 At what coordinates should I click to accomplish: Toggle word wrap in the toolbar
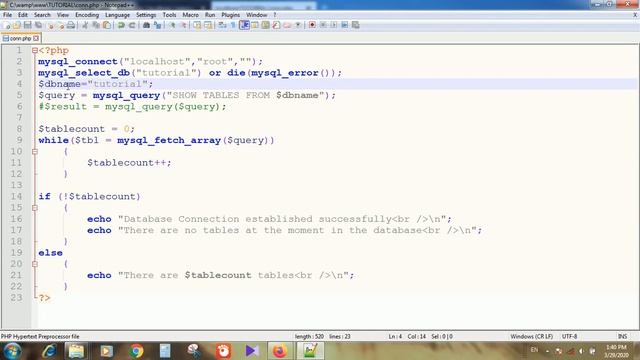222,25
